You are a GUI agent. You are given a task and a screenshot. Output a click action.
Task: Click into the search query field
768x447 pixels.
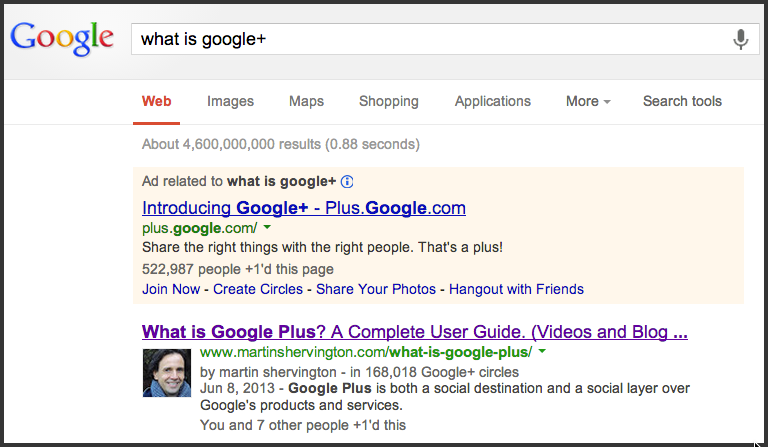pyautogui.click(x=431, y=39)
